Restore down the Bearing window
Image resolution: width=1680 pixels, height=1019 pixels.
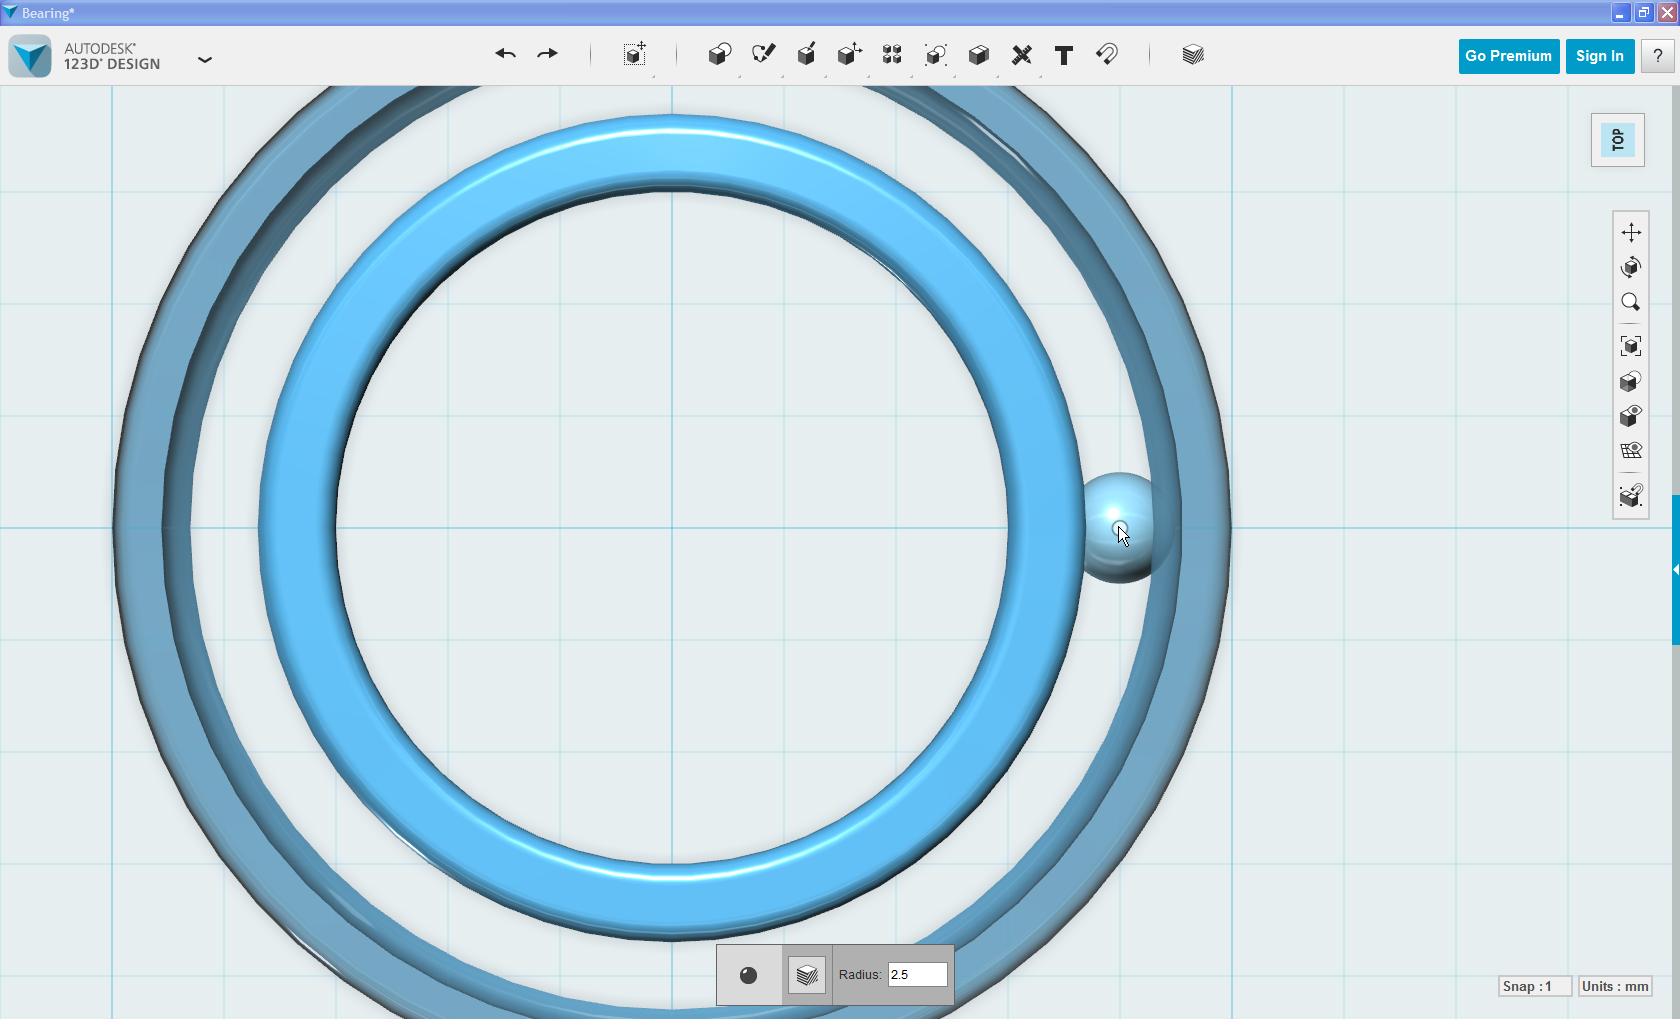[x=1644, y=13]
